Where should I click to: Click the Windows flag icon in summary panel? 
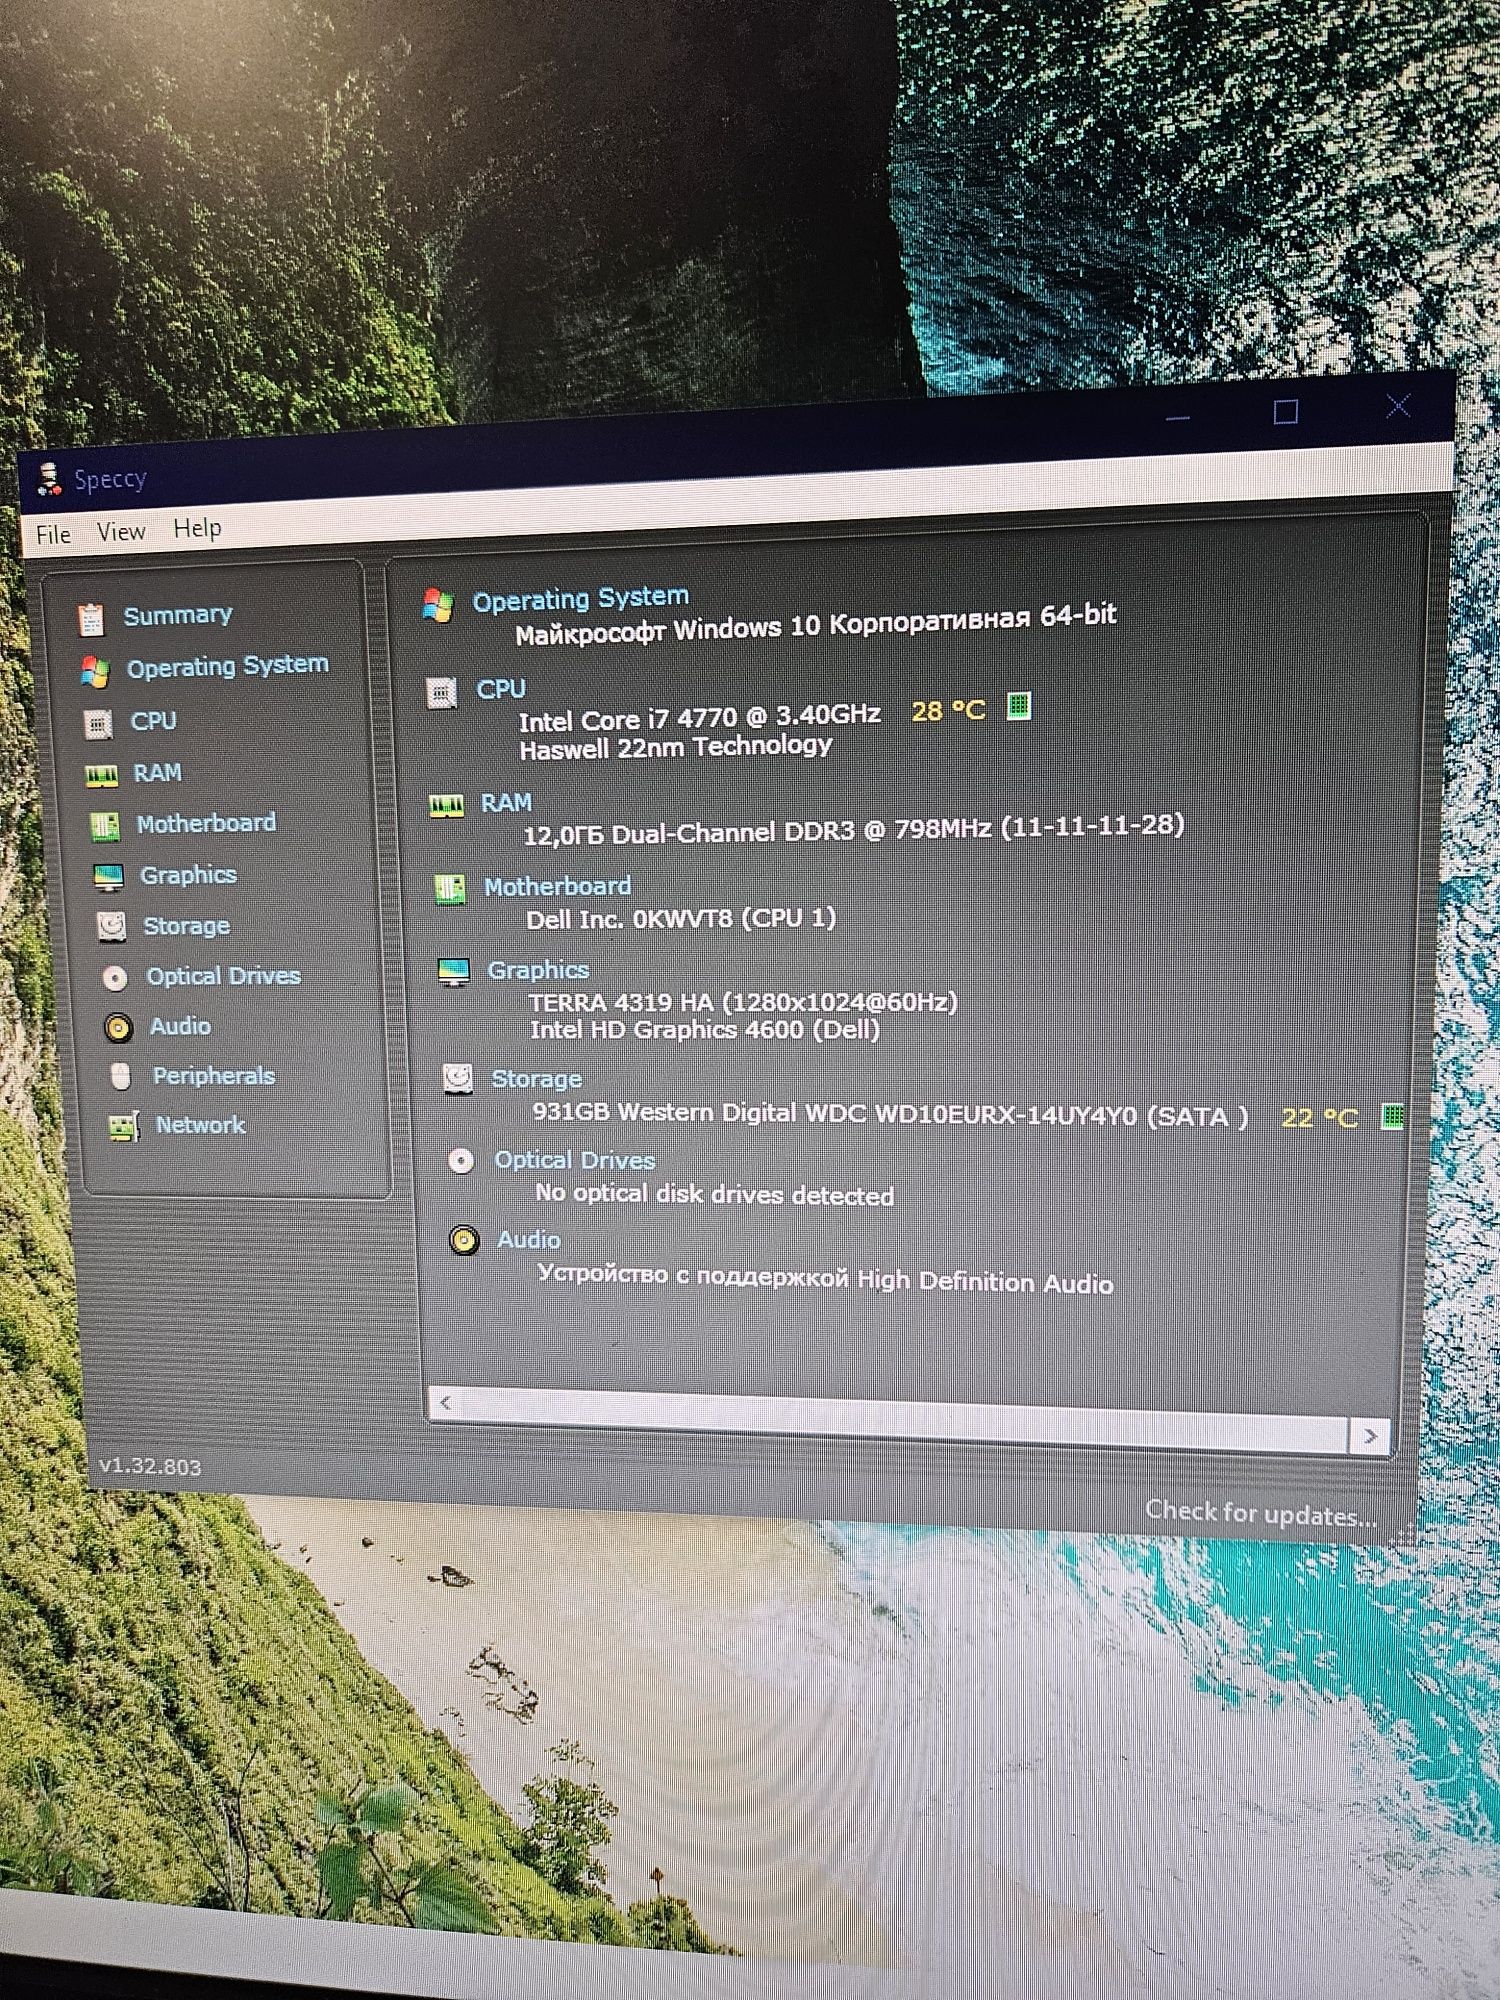(x=438, y=605)
